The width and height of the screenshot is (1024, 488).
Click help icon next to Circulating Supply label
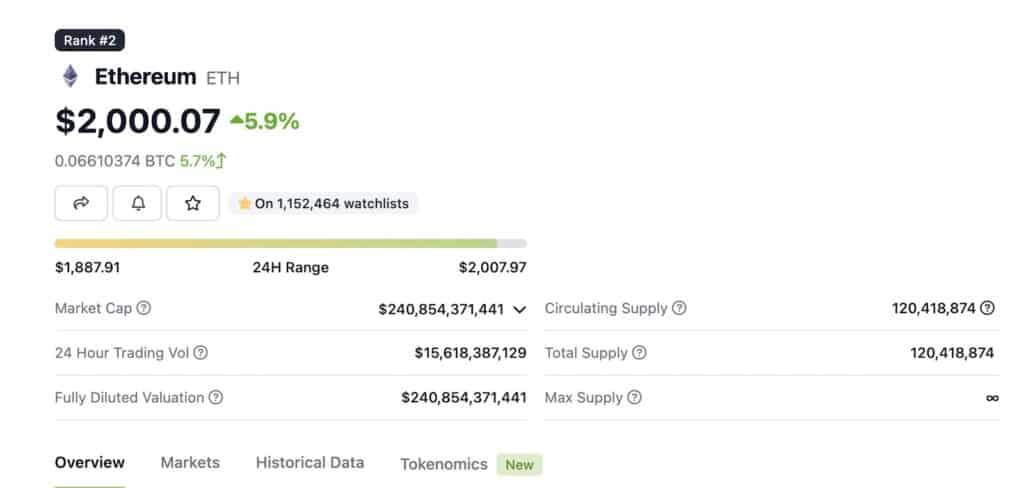click(679, 308)
